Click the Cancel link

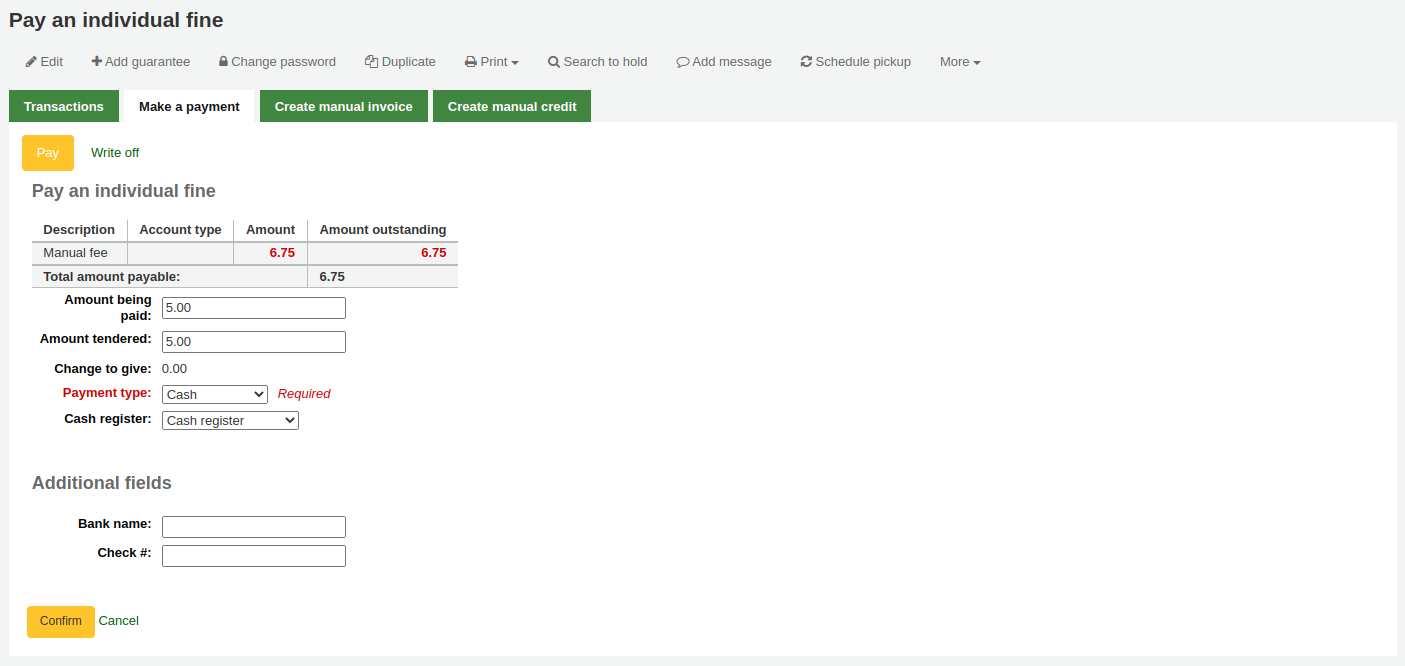point(119,621)
